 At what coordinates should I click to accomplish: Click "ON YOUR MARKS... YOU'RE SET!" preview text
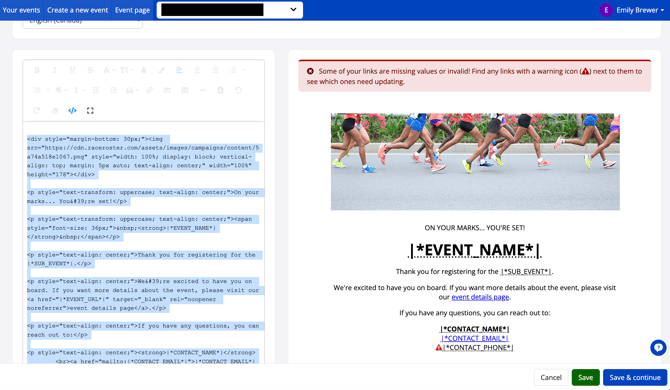pos(475,228)
